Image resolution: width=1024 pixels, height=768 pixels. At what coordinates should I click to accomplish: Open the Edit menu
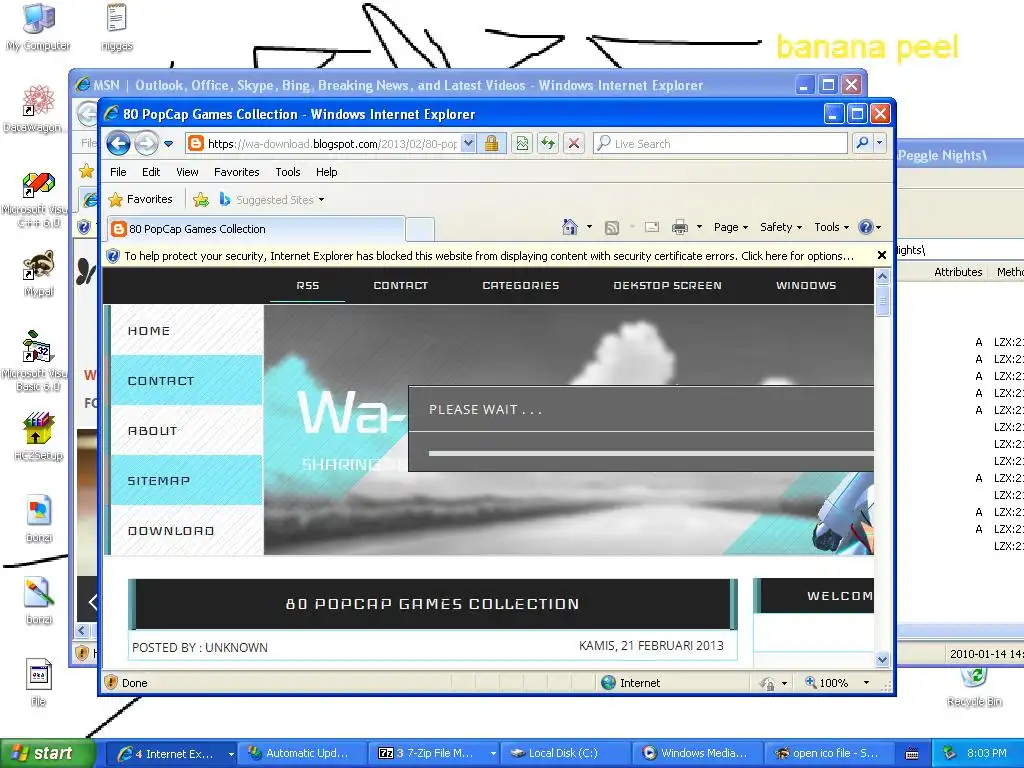[x=151, y=172]
